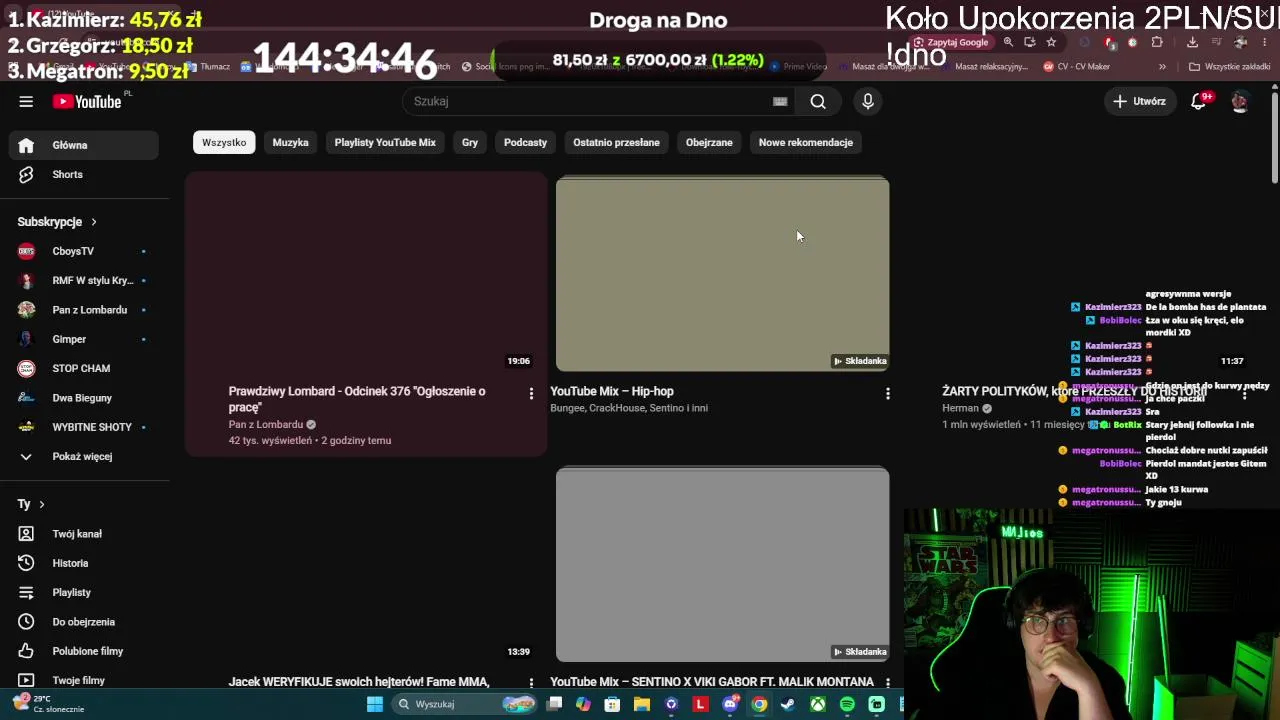Screen dimensions: 1280x720
Task: Expand Pokaż więcej subscriptions list
Action: click(83, 456)
